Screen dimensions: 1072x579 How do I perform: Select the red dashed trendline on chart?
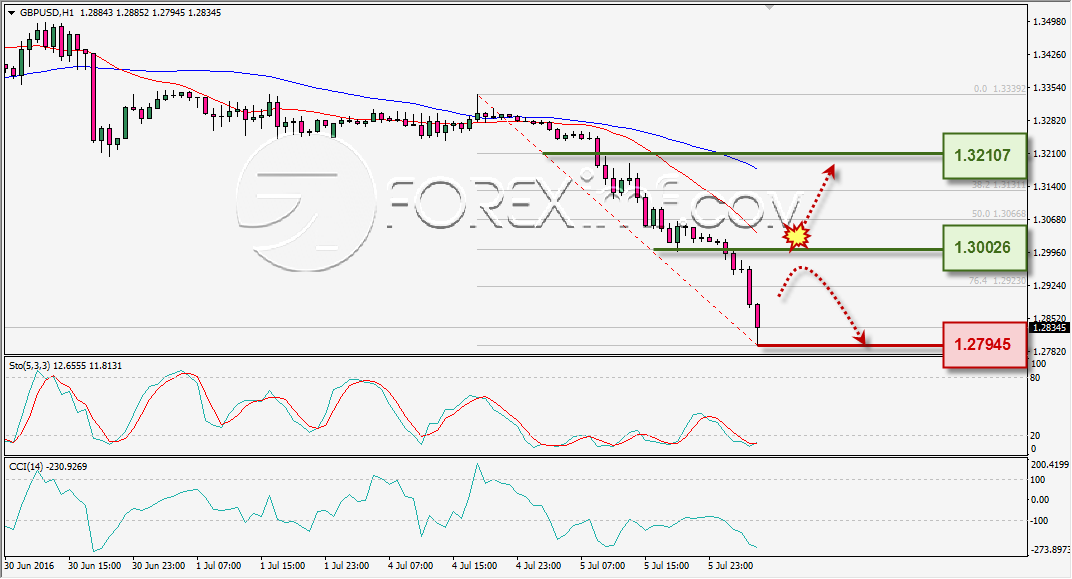(617, 220)
